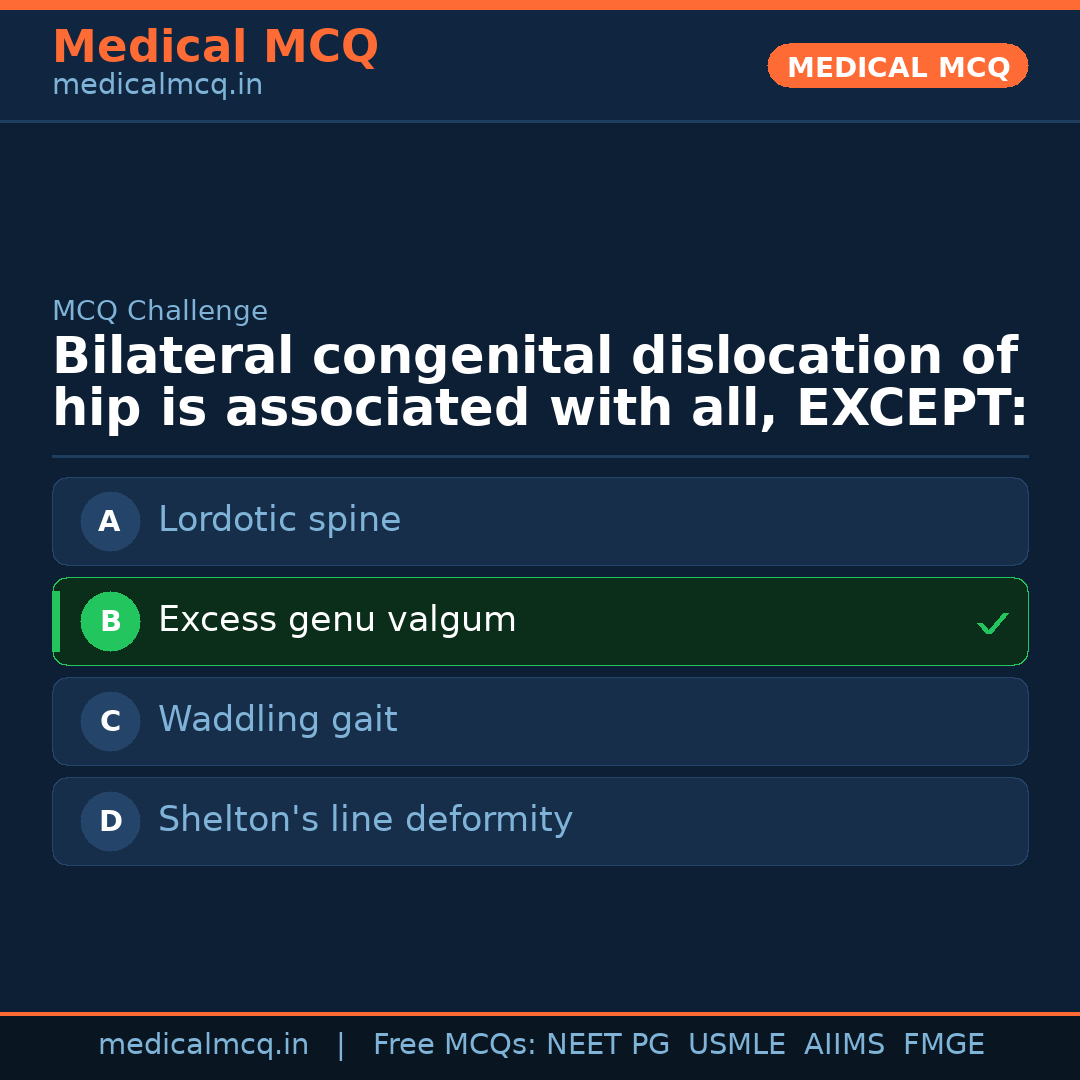
Task: Click the Medical MCQ header logo title
Action: point(215,47)
